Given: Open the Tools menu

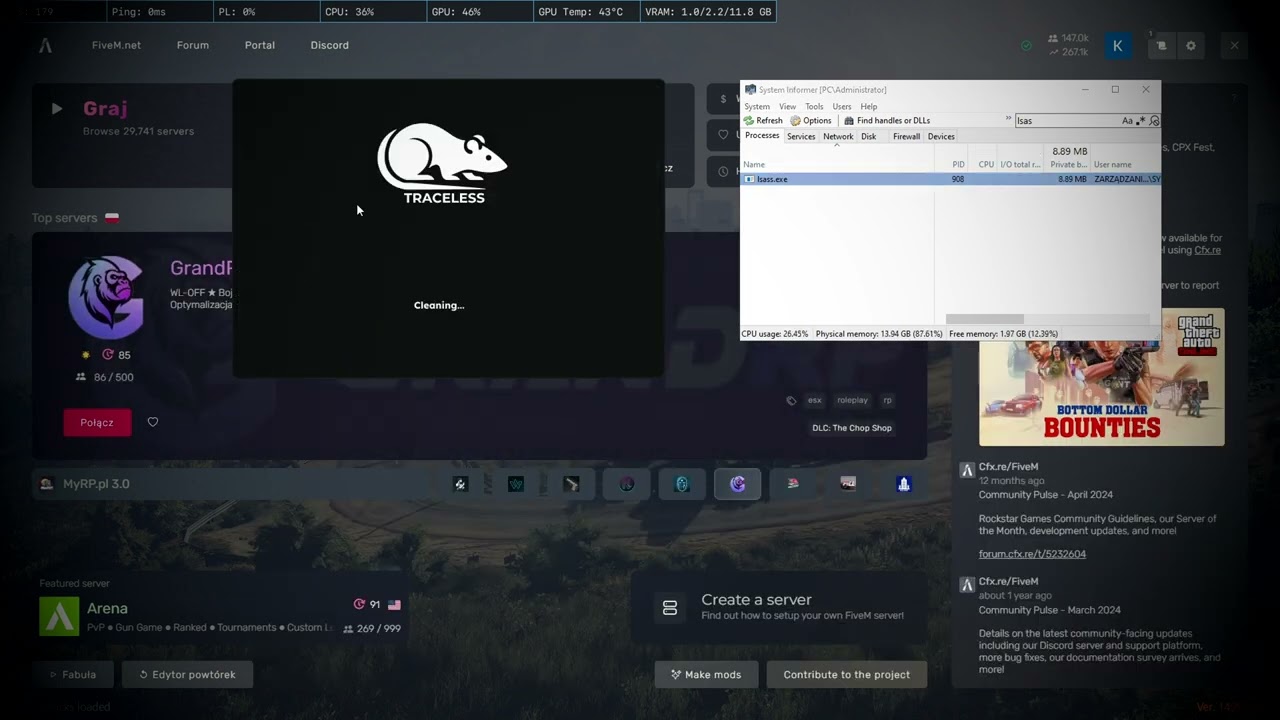Looking at the screenshot, I should [815, 106].
